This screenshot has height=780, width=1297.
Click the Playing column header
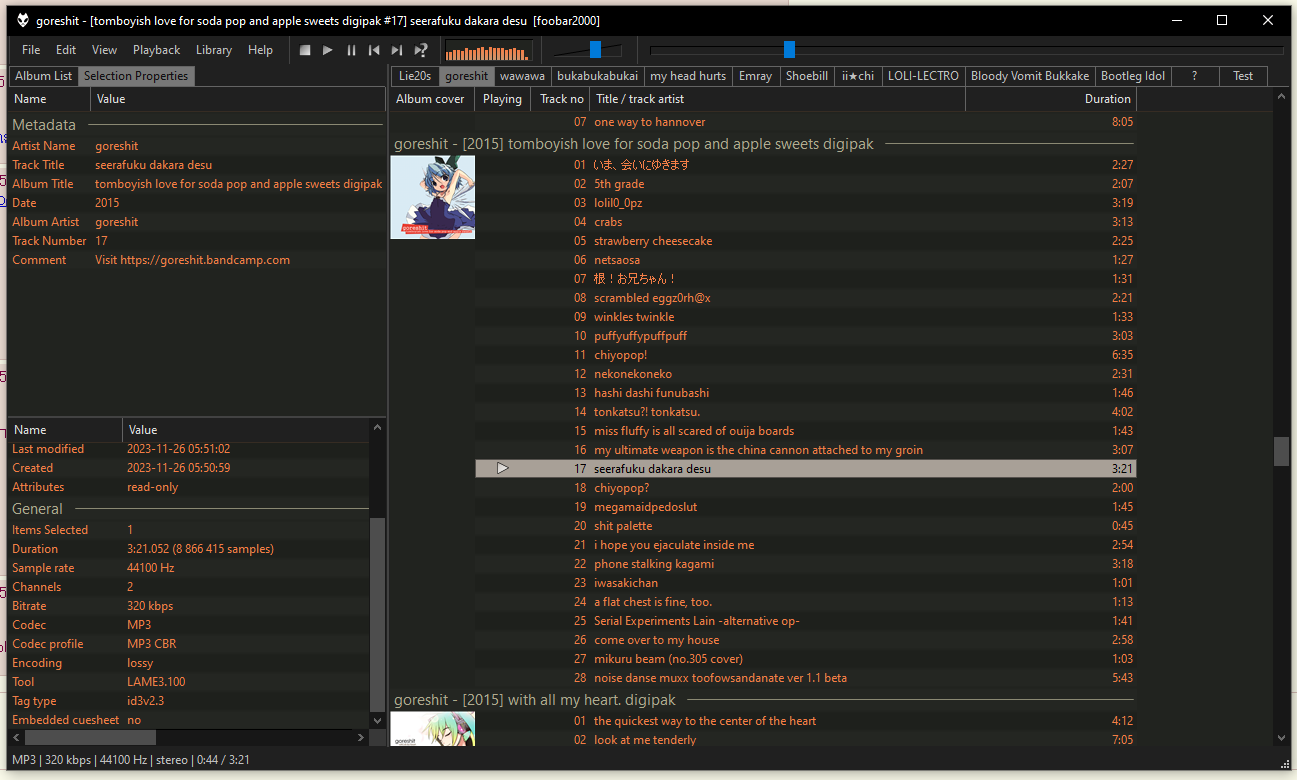tap(502, 99)
